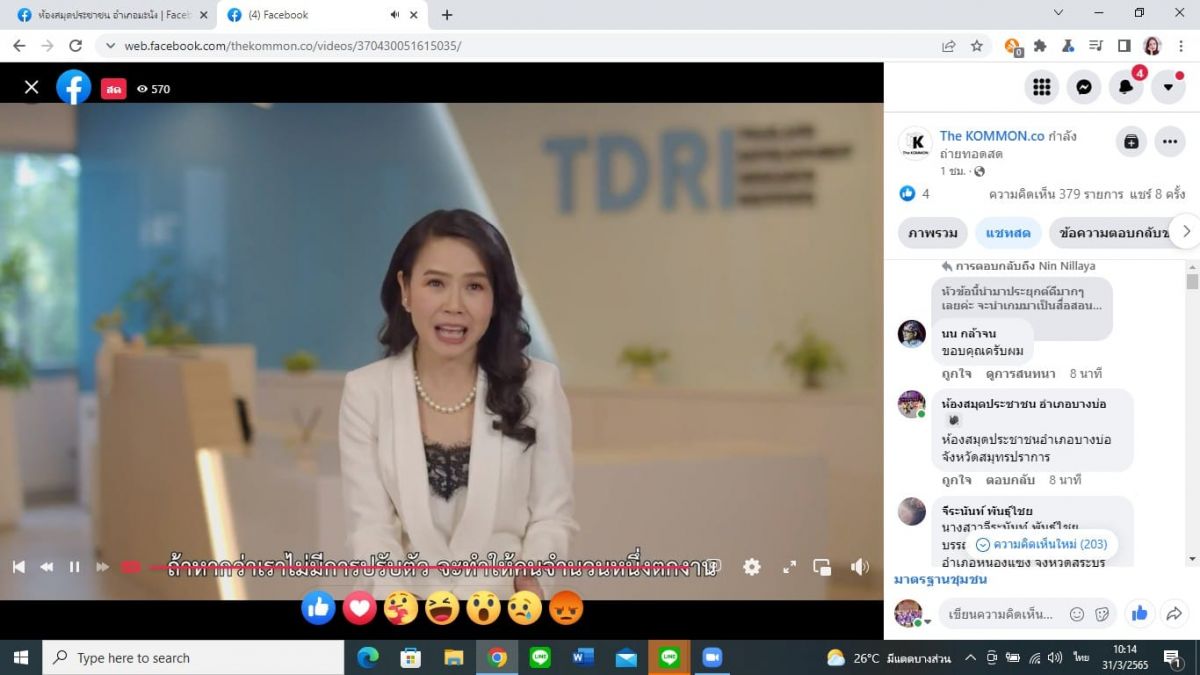Open the account dropdown arrow menu
Image resolution: width=1200 pixels, height=675 pixels.
pos(1168,87)
